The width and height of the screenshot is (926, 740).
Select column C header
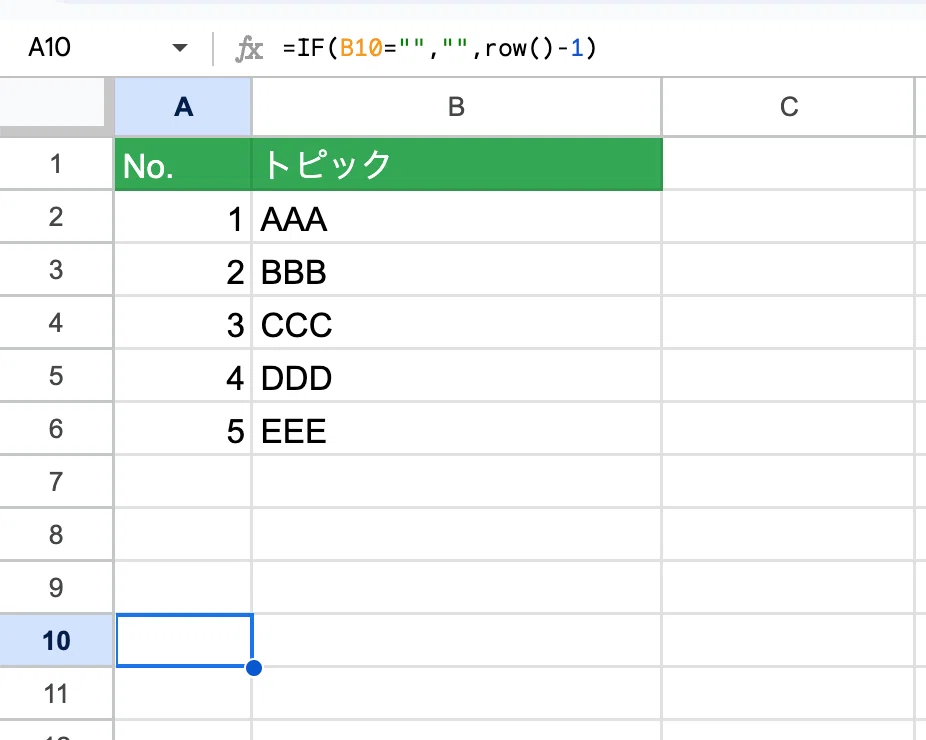(788, 107)
